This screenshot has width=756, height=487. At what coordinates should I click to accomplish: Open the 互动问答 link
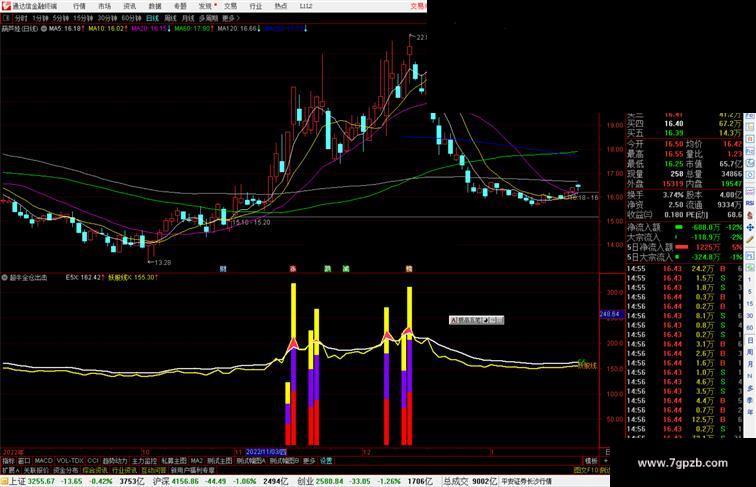(x=153, y=470)
